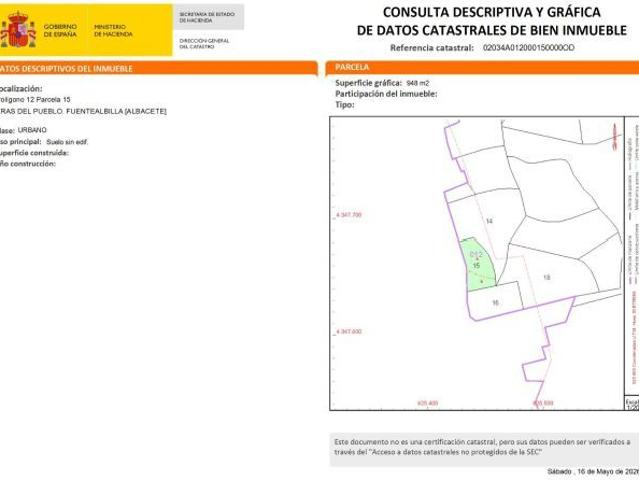Click parcel number 16 on the map
This screenshot has width=639, height=480.
(496, 303)
